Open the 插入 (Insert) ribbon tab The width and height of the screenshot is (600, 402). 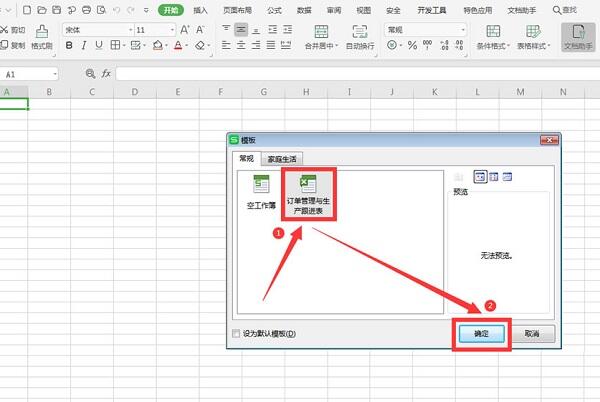(200, 10)
